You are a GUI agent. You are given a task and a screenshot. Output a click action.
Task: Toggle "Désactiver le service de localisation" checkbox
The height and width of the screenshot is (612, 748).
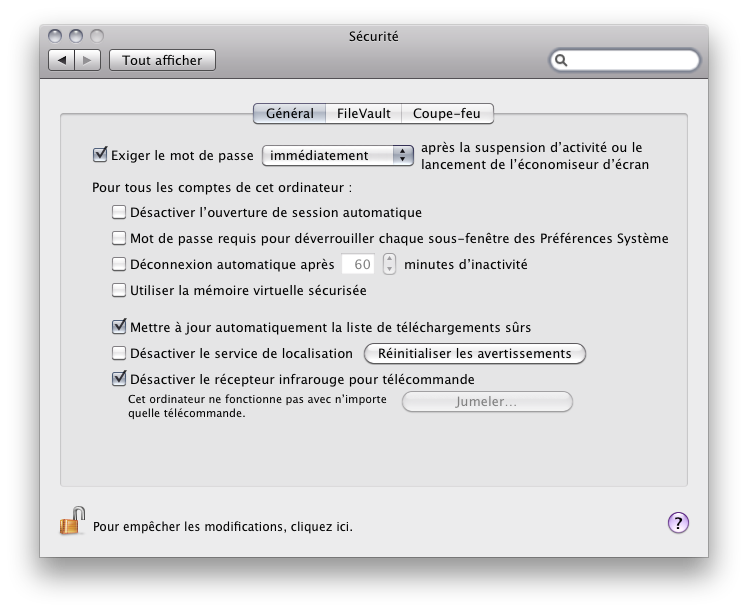[119, 353]
